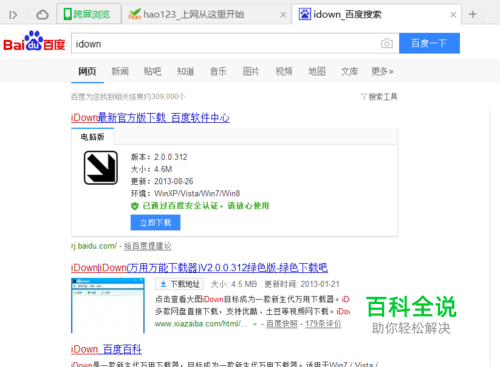The image size is (500, 367).
Task: Open the 跨屏浏览 cross-screen tab
Action: pyautogui.click(x=89, y=14)
